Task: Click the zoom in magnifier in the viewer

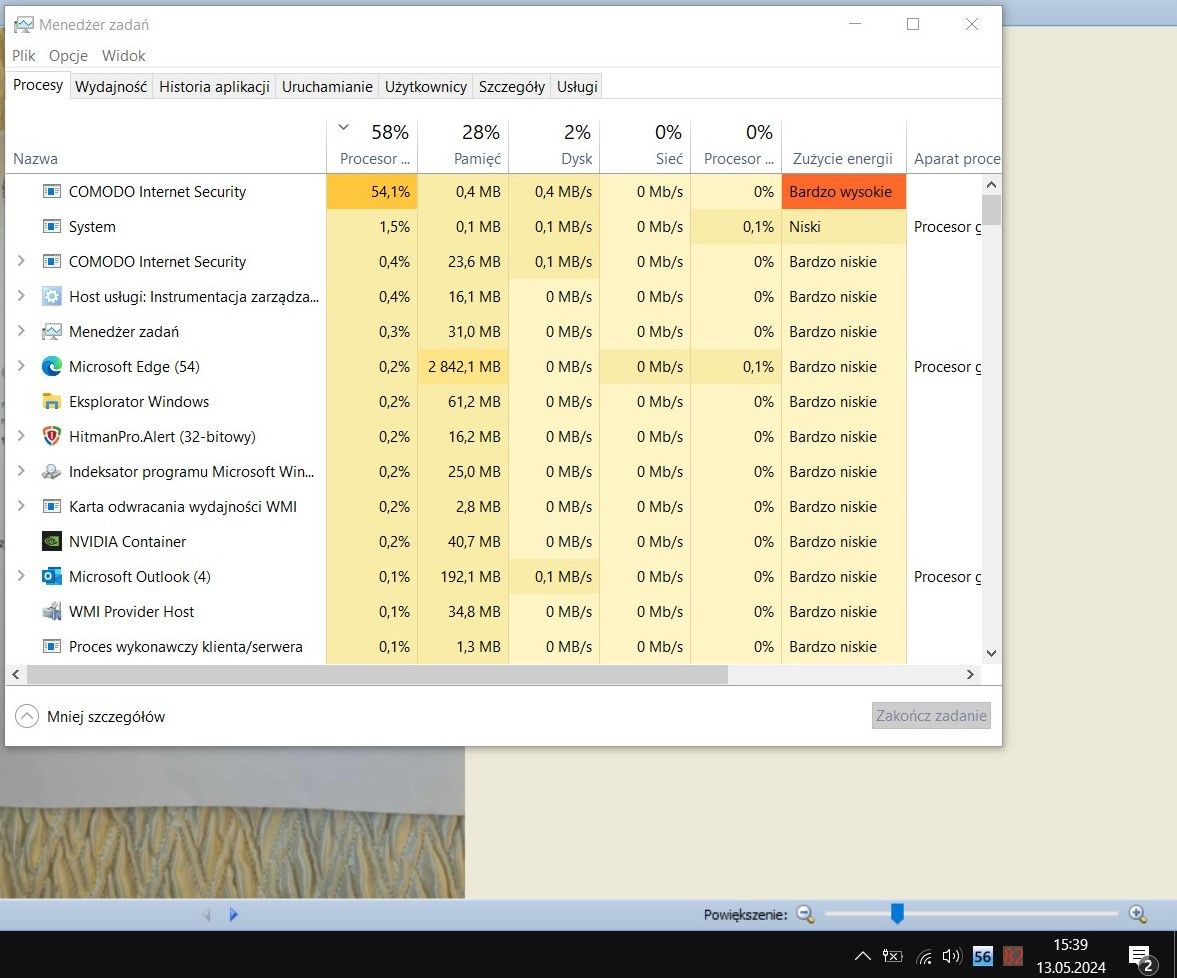Action: click(x=1138, y=914)
